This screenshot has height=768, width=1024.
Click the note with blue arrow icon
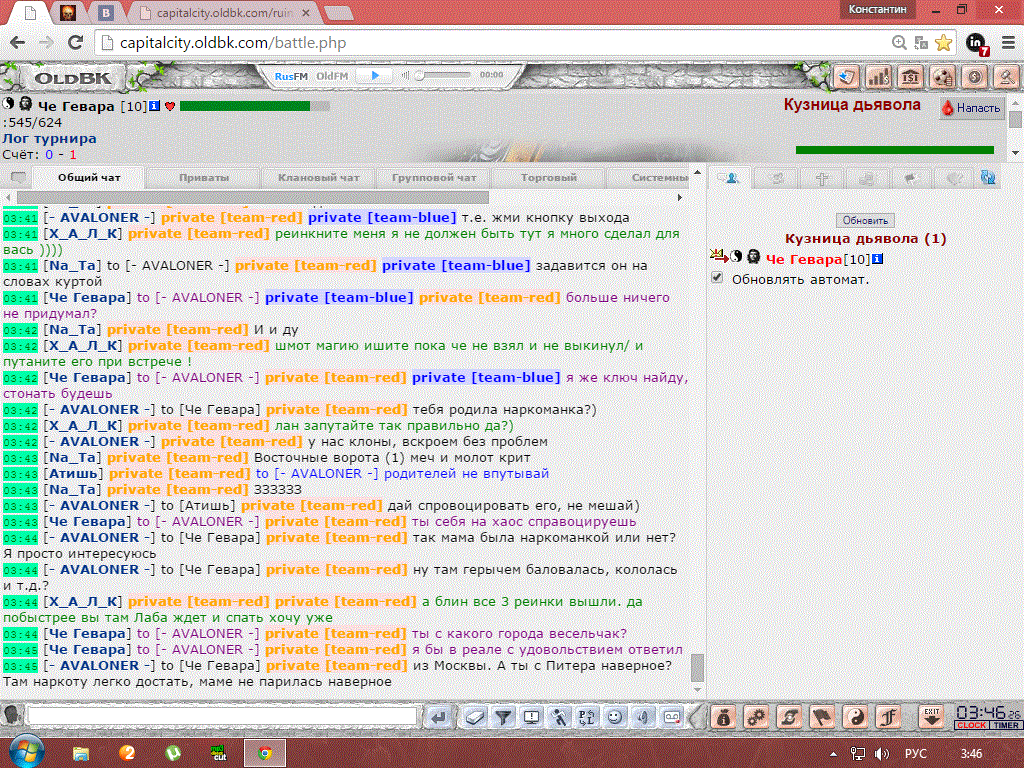[x=847, y=77]
